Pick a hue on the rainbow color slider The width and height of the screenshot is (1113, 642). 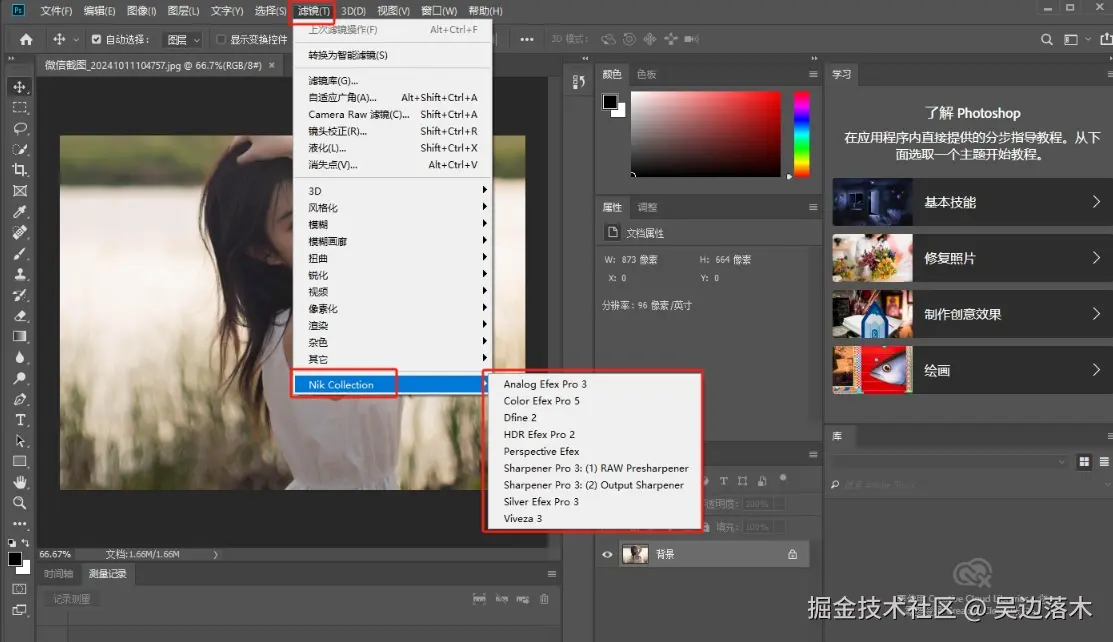coord(801,134)
